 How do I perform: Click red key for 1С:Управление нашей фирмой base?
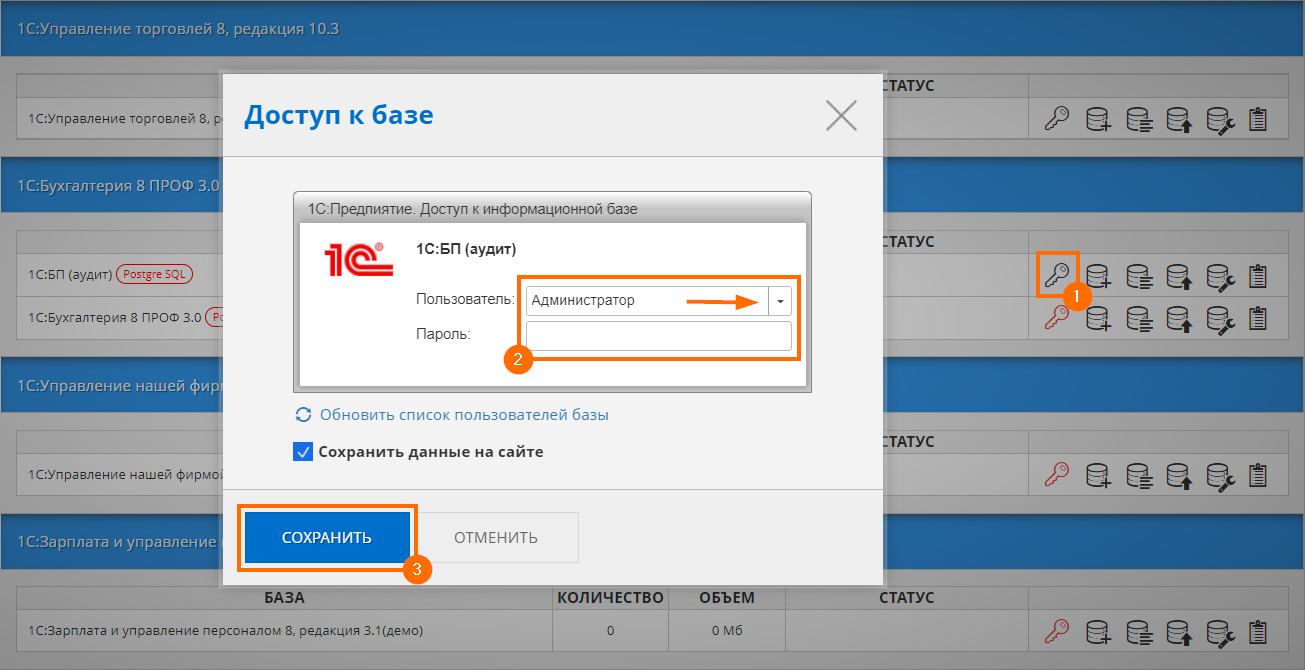pyautogui.click(x=1057, y=473)
